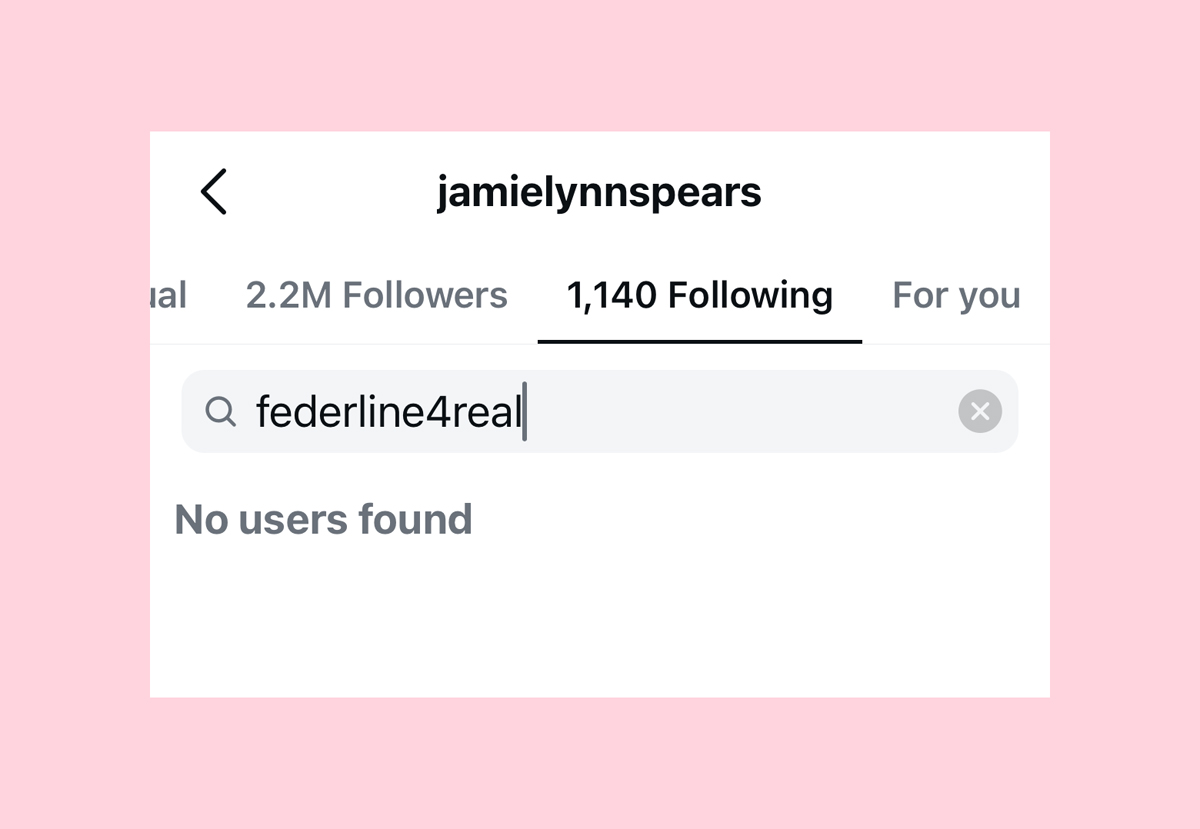The height and width of the screenshot is (829, 1200).
Task: Switch to the 2.2M Followers tab
Action: click(x=377, y=295)
